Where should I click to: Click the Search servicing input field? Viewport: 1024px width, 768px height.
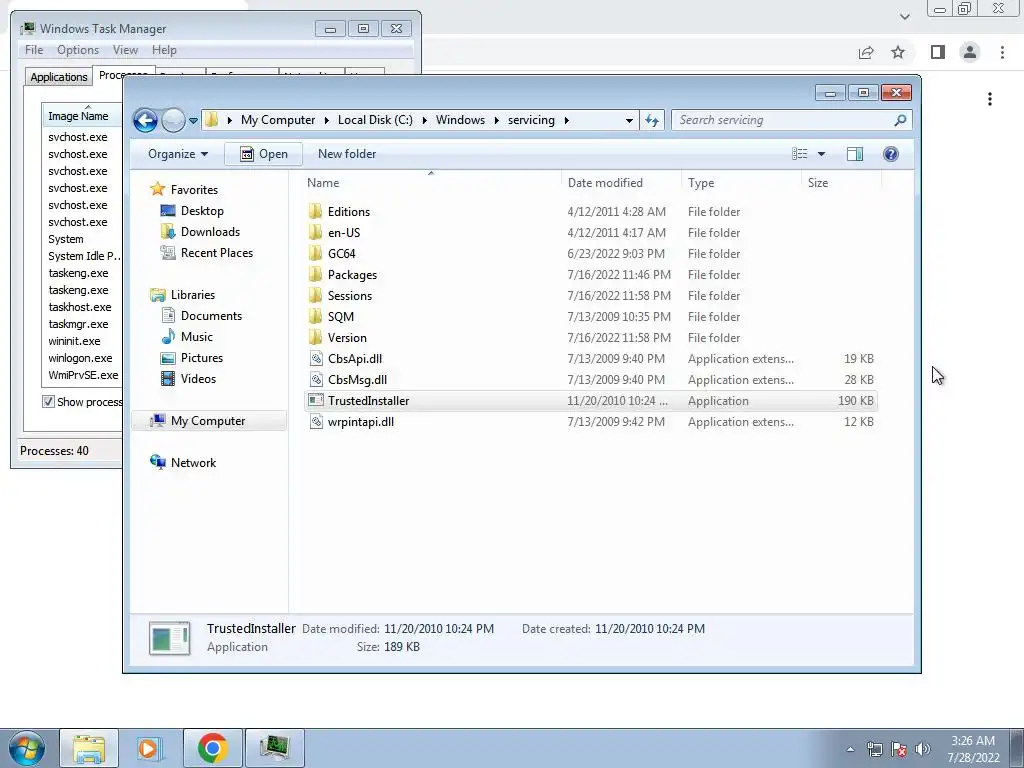point(780,120)
